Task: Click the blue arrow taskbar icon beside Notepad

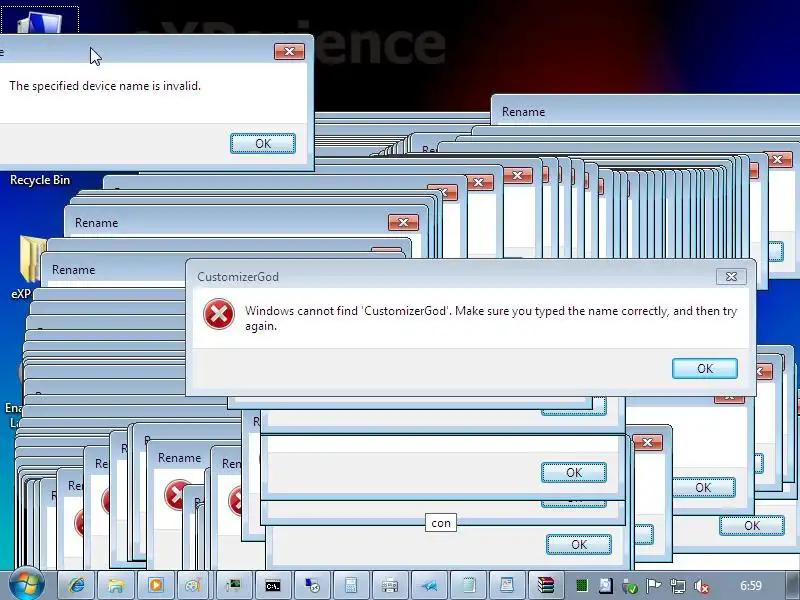Action: [x=429, y=585]
